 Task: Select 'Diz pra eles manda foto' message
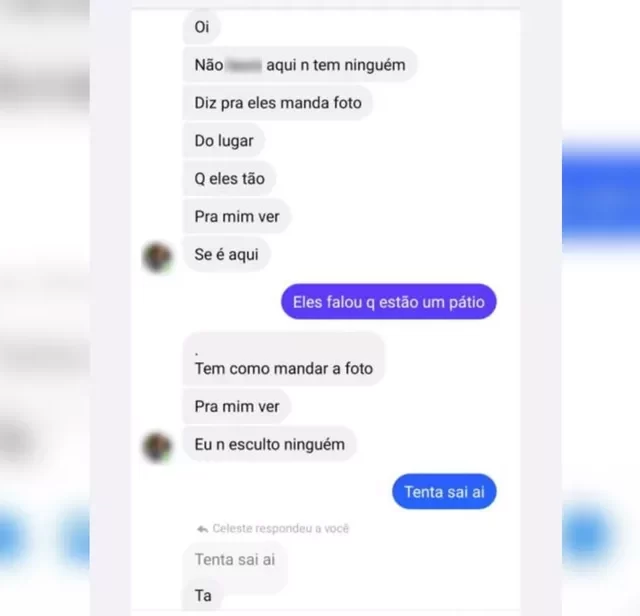278,103
